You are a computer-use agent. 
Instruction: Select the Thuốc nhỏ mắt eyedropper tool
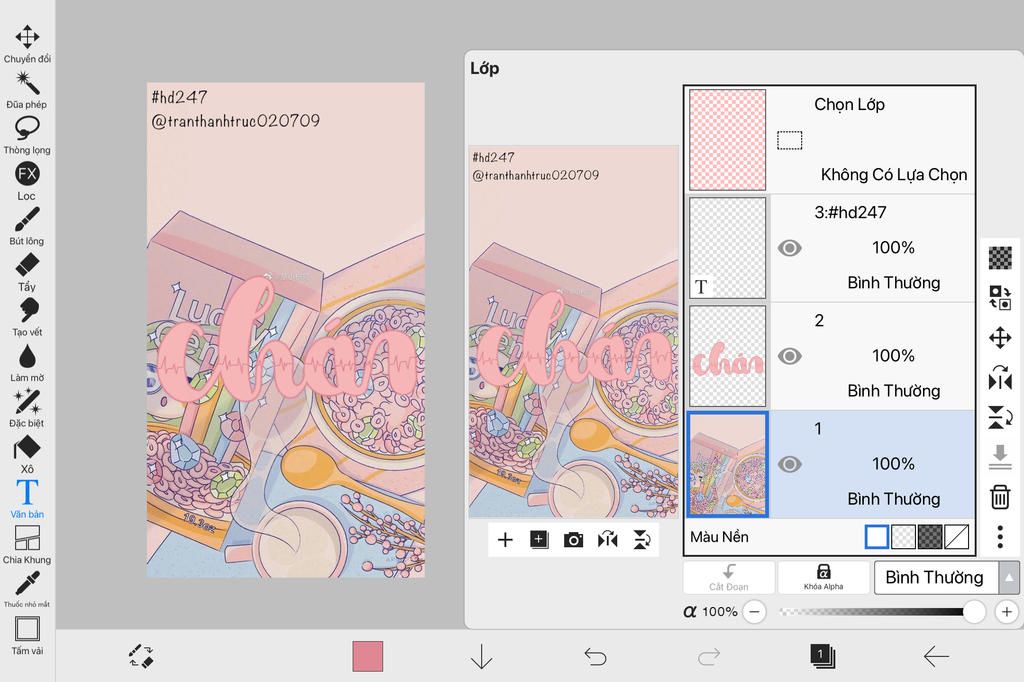pyautogui.click(x=27, y=589)
